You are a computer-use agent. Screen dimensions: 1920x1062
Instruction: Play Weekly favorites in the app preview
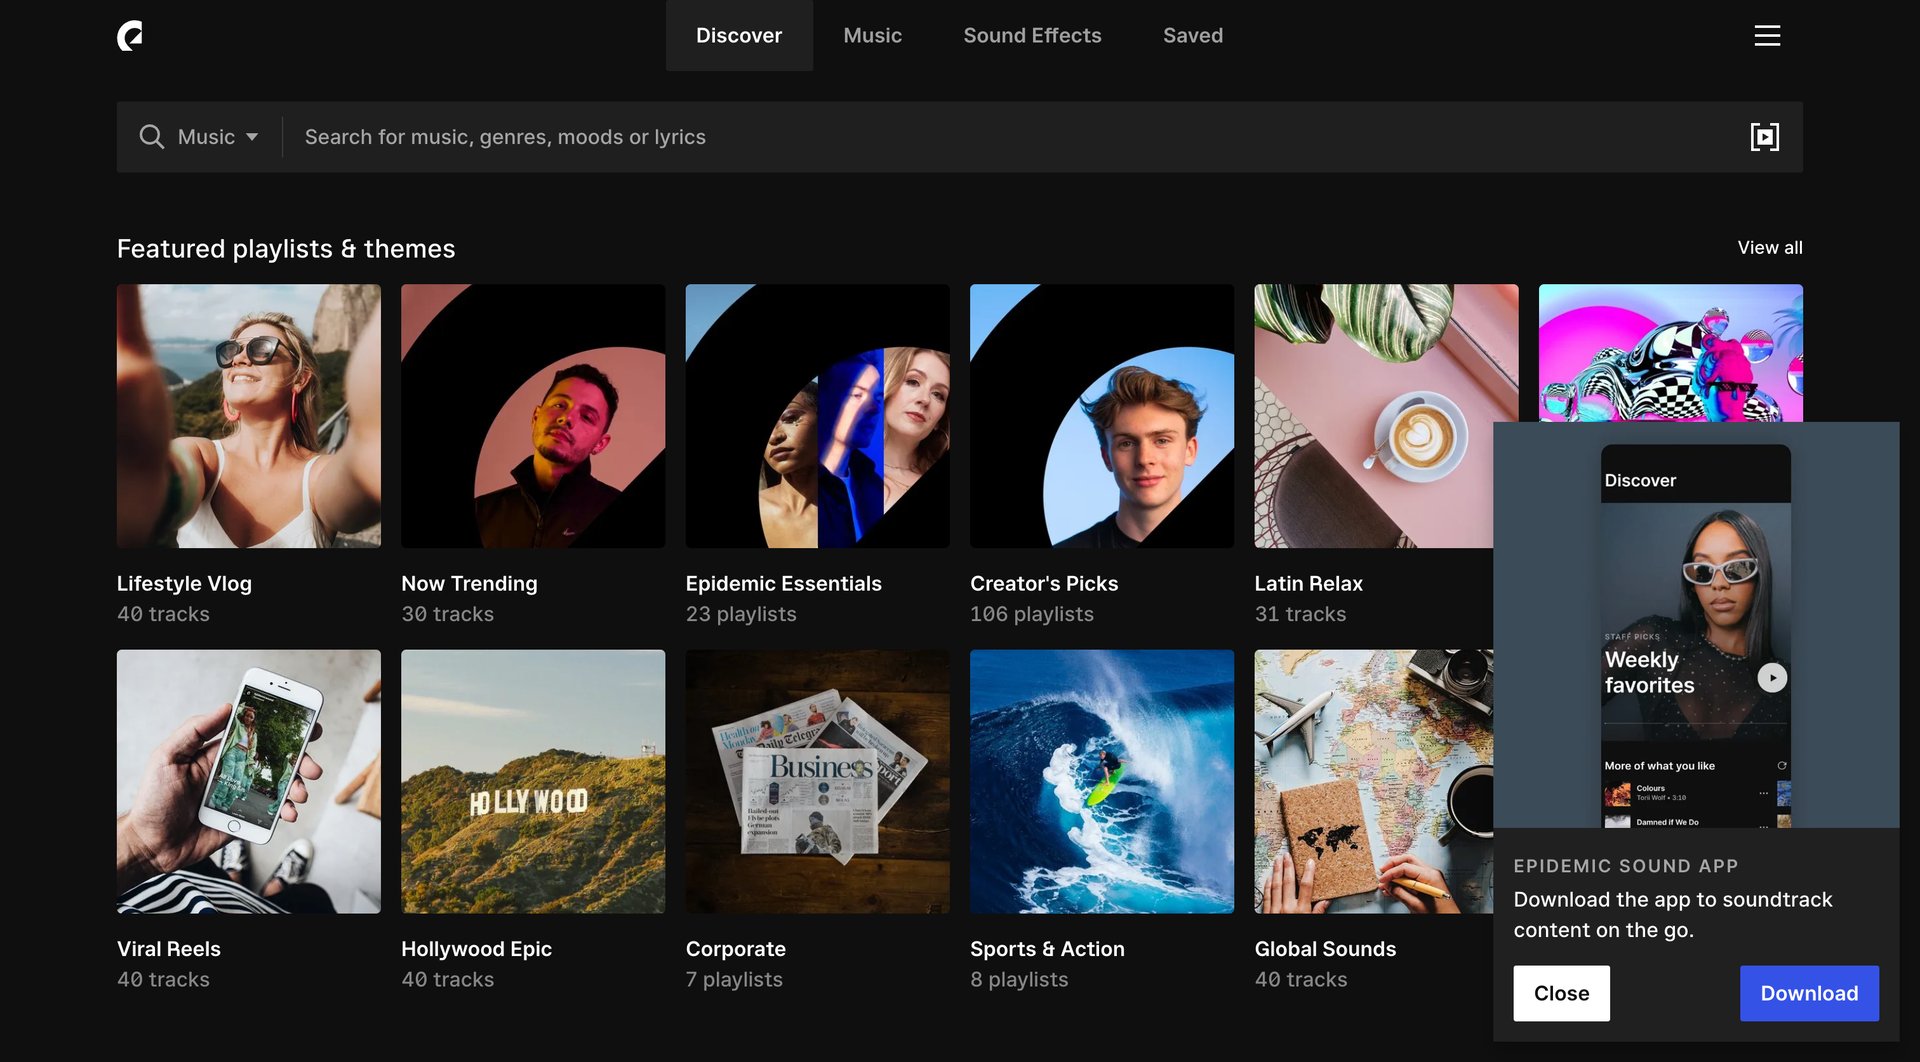click(x=1771, y=677)
